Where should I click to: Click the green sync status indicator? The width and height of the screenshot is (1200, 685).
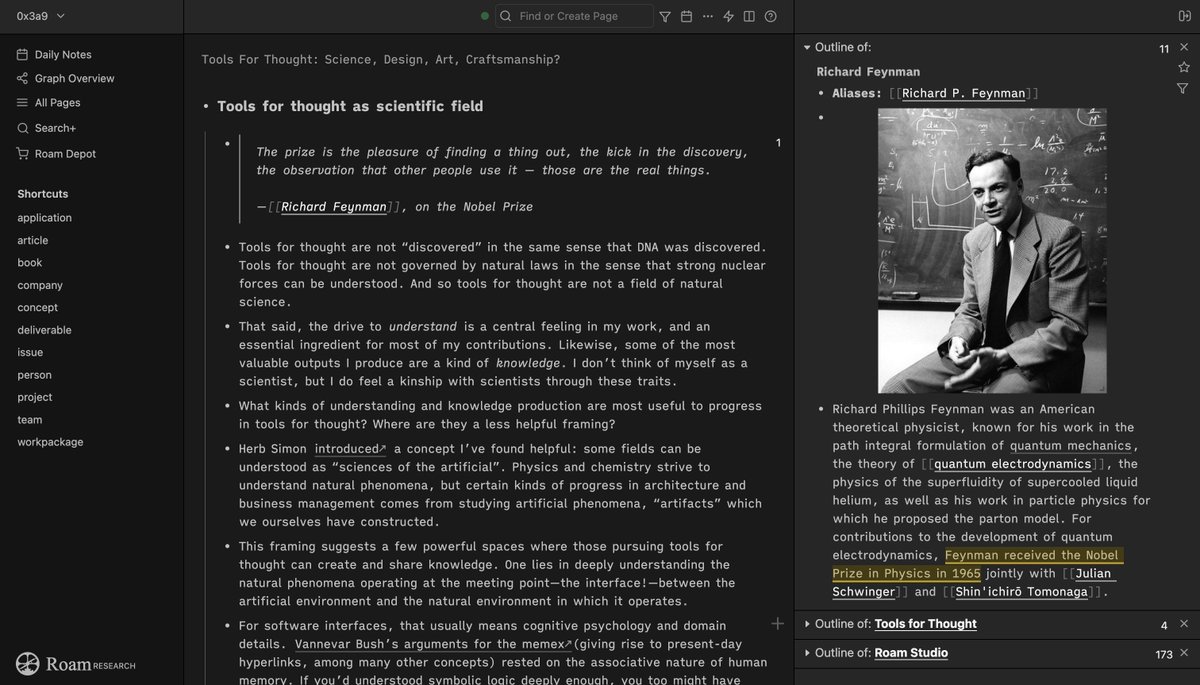(x=485, y=16)
